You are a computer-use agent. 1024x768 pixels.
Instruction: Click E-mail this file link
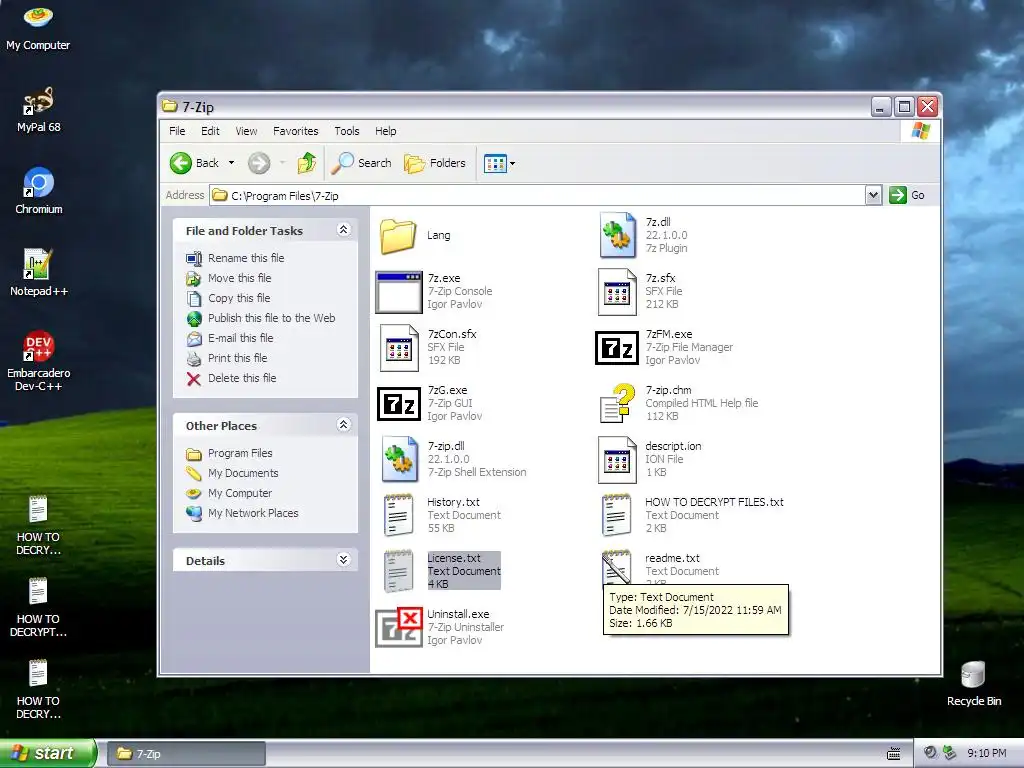[240, 338]
